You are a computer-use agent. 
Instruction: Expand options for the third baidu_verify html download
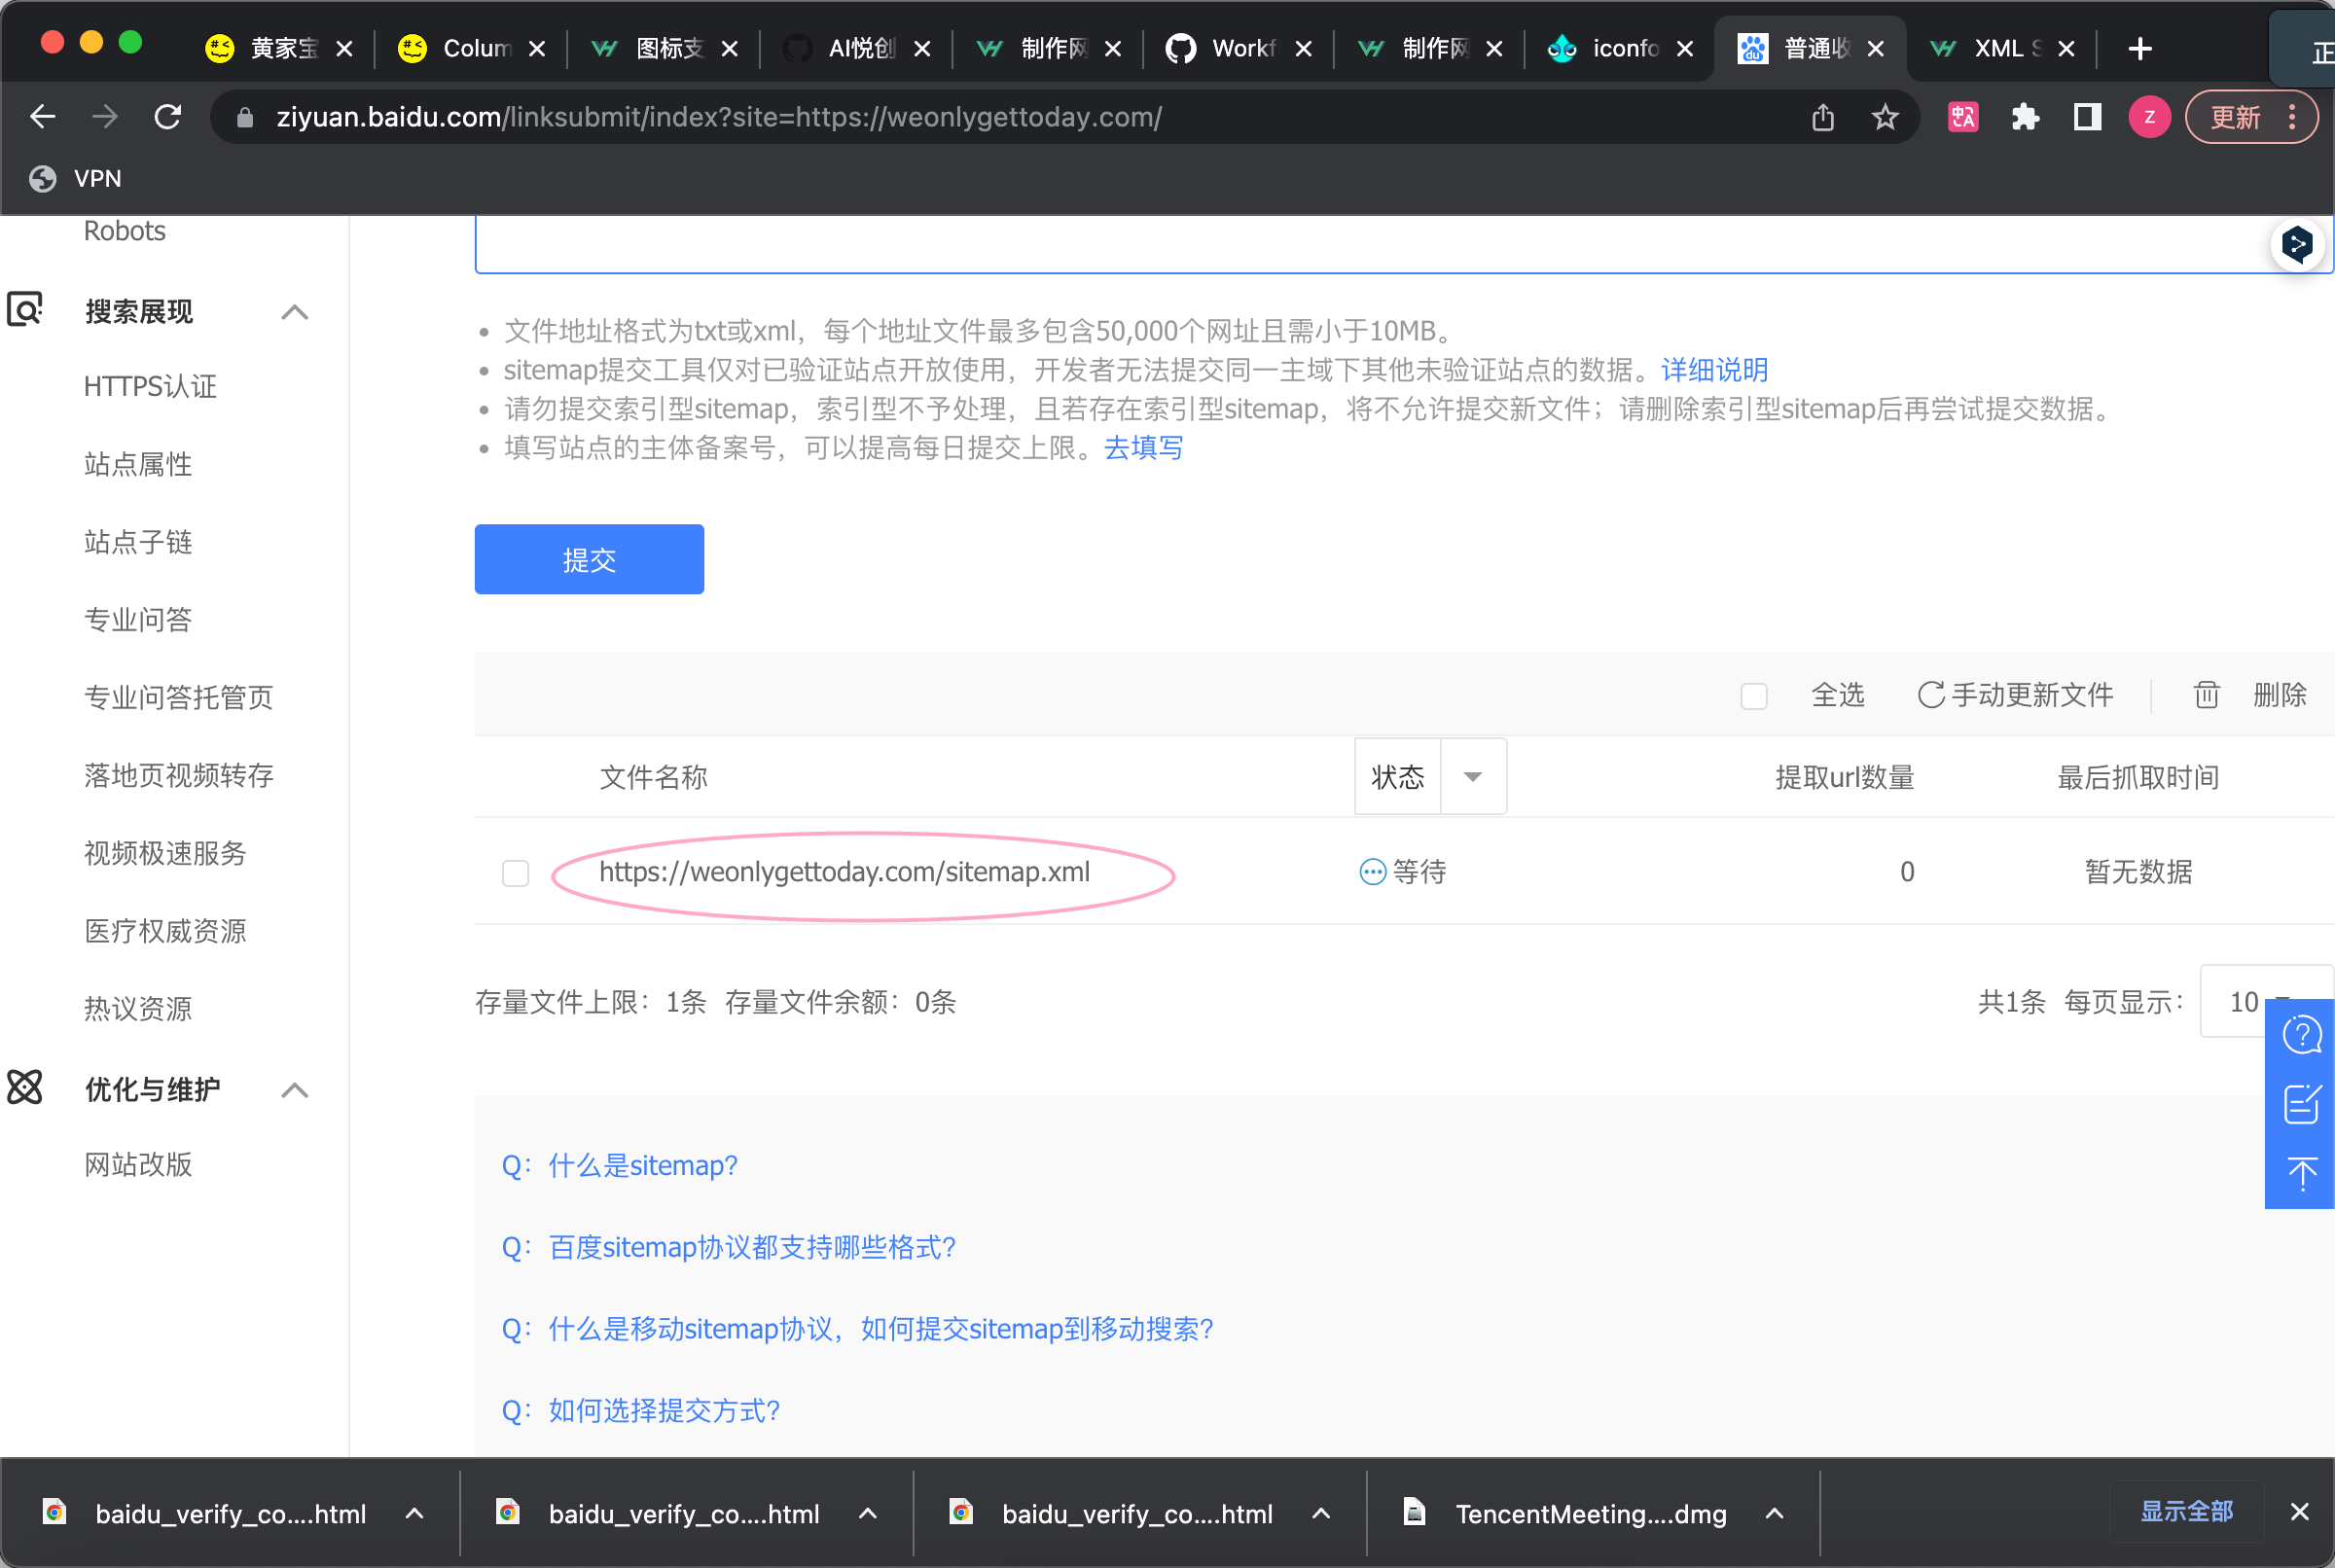(1321, 1513)
